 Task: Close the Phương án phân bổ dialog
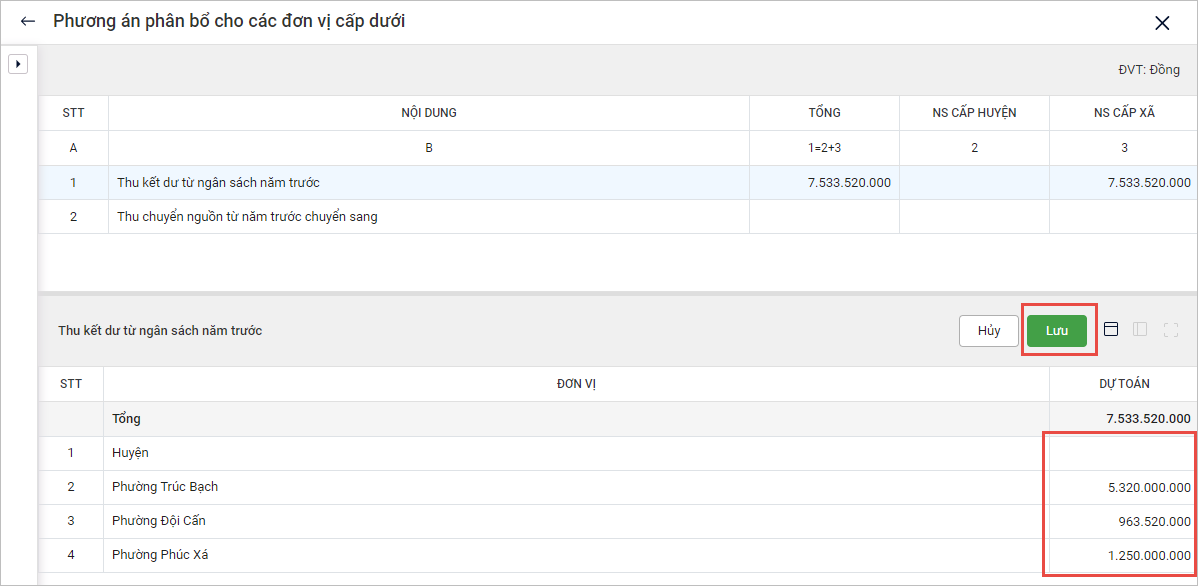click(1162, 23)
